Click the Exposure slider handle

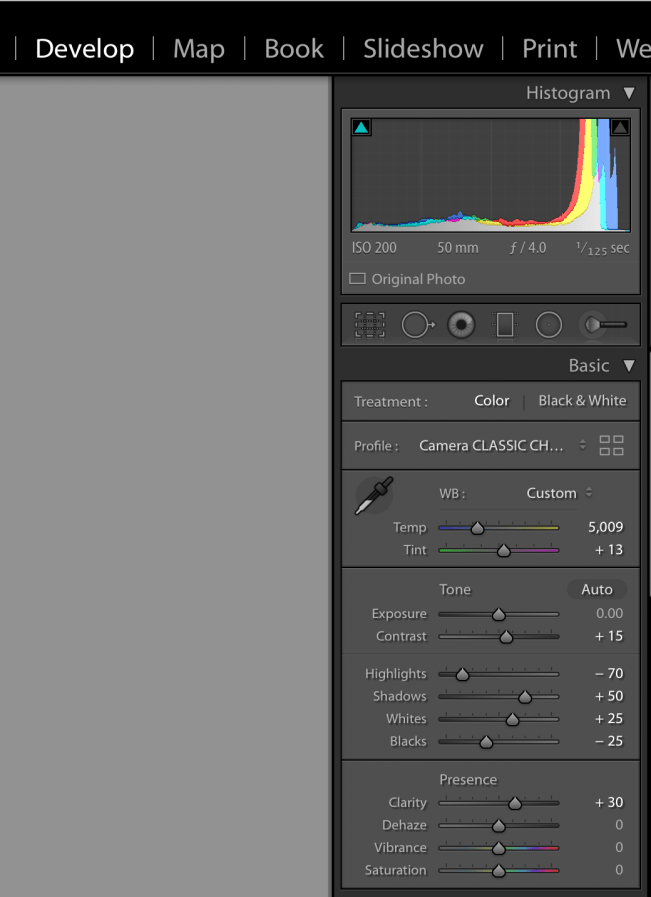(499, 614)
